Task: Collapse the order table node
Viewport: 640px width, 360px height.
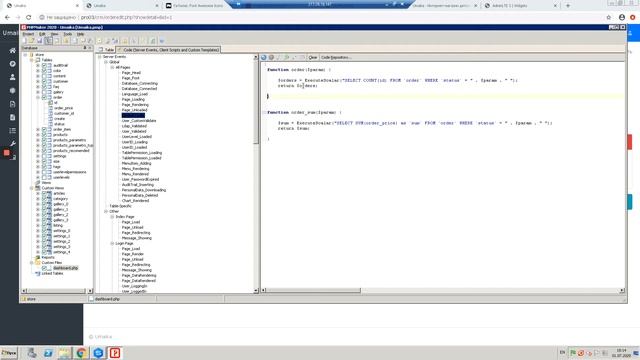Action: coord(38,98)
